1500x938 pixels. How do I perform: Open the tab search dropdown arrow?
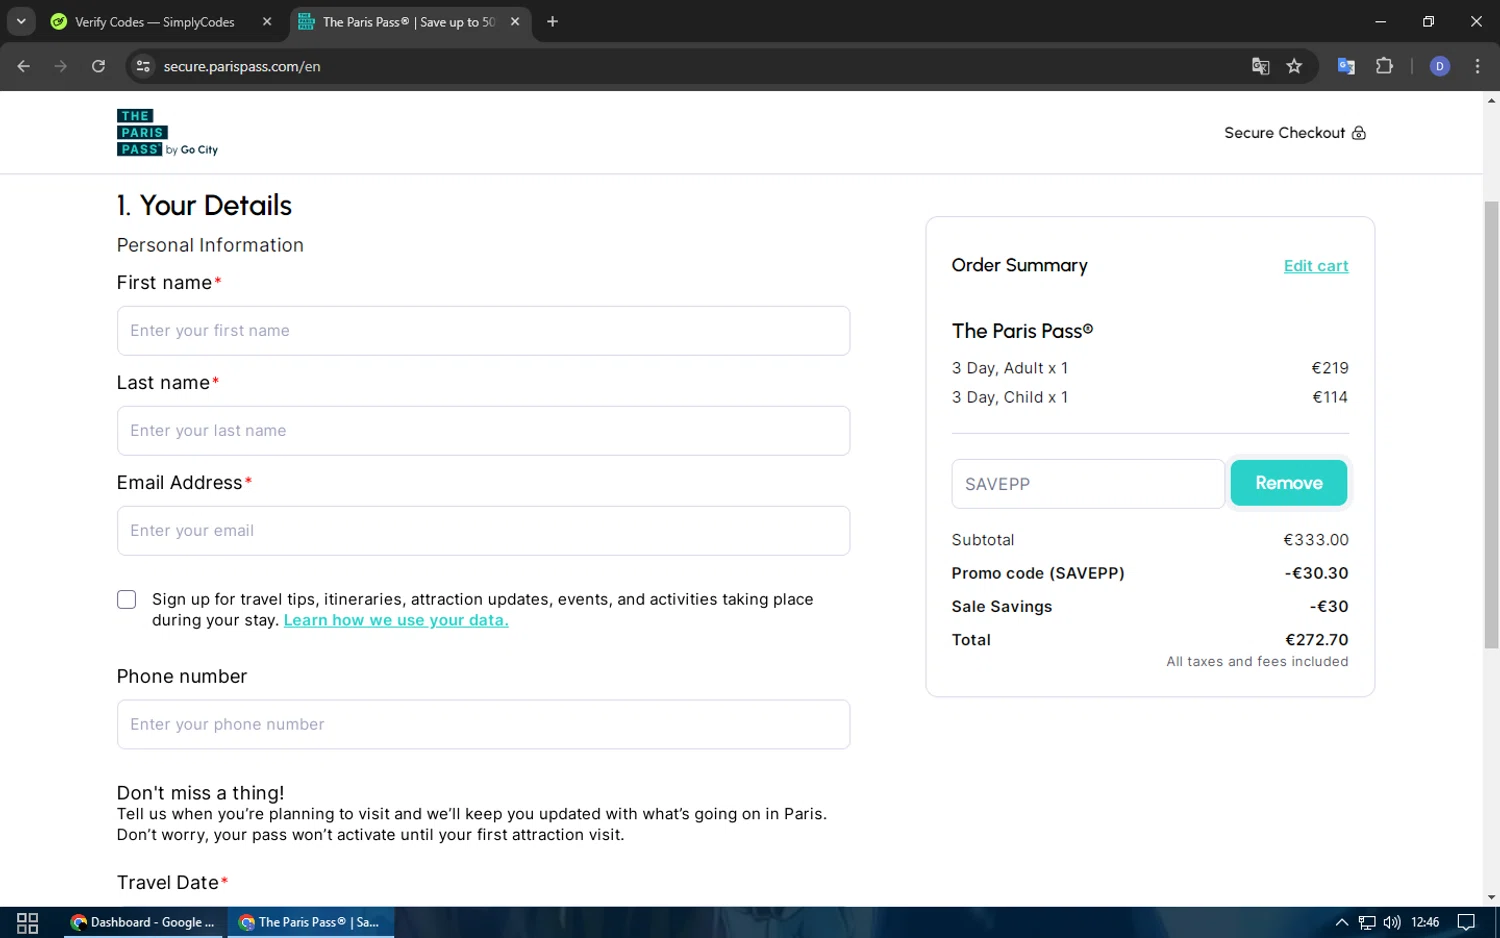[x=21, y=21]
